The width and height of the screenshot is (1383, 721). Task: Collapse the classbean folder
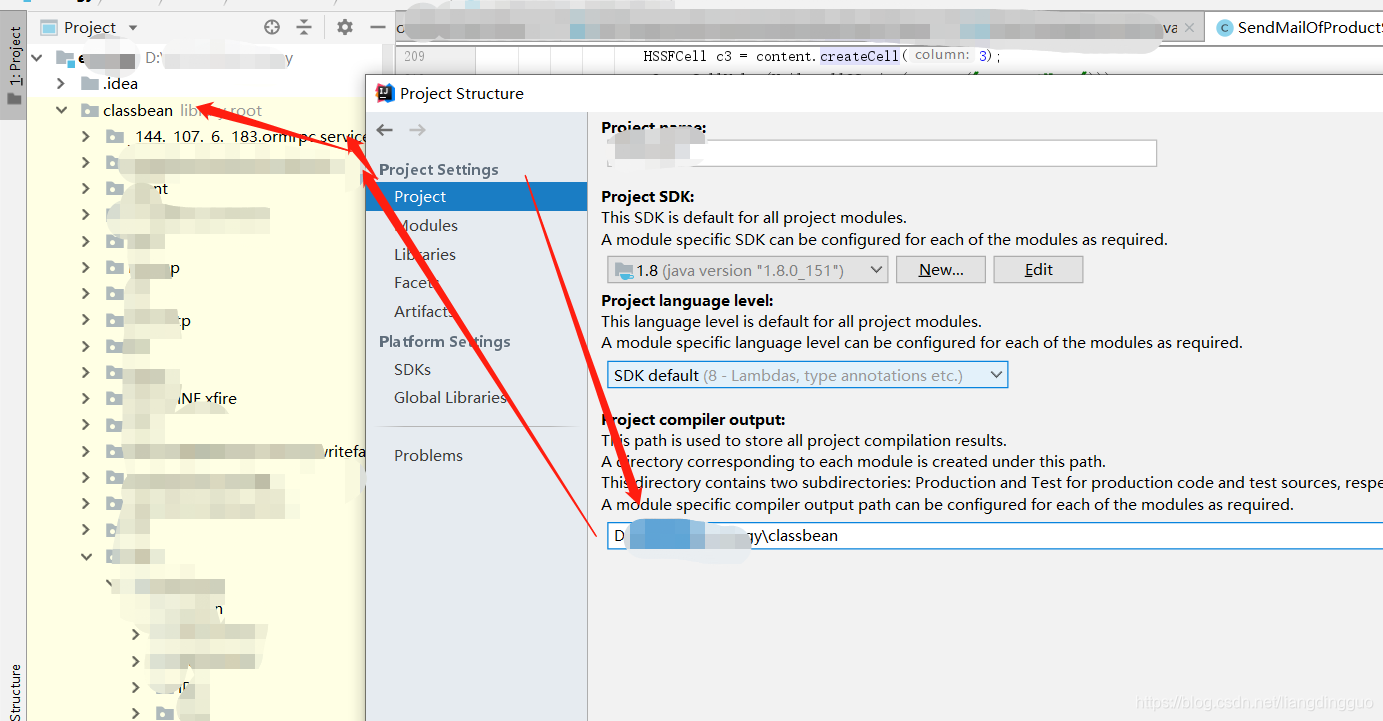63,110
